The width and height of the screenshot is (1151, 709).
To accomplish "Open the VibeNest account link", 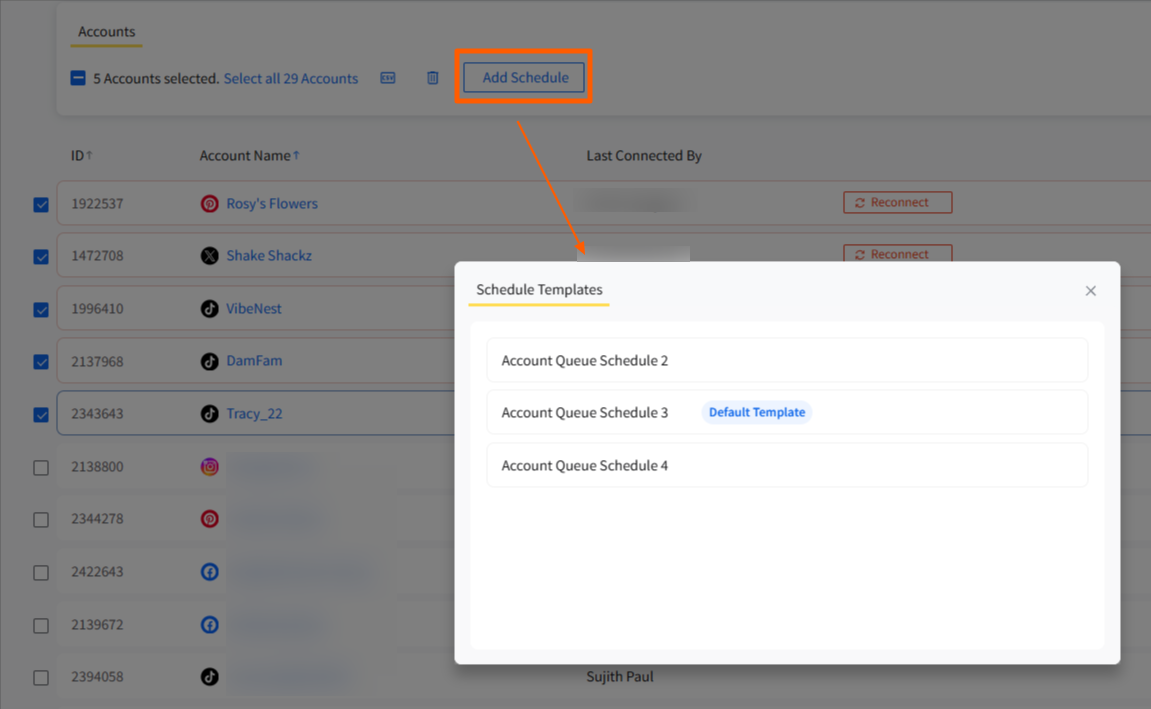I will [253, 309].
